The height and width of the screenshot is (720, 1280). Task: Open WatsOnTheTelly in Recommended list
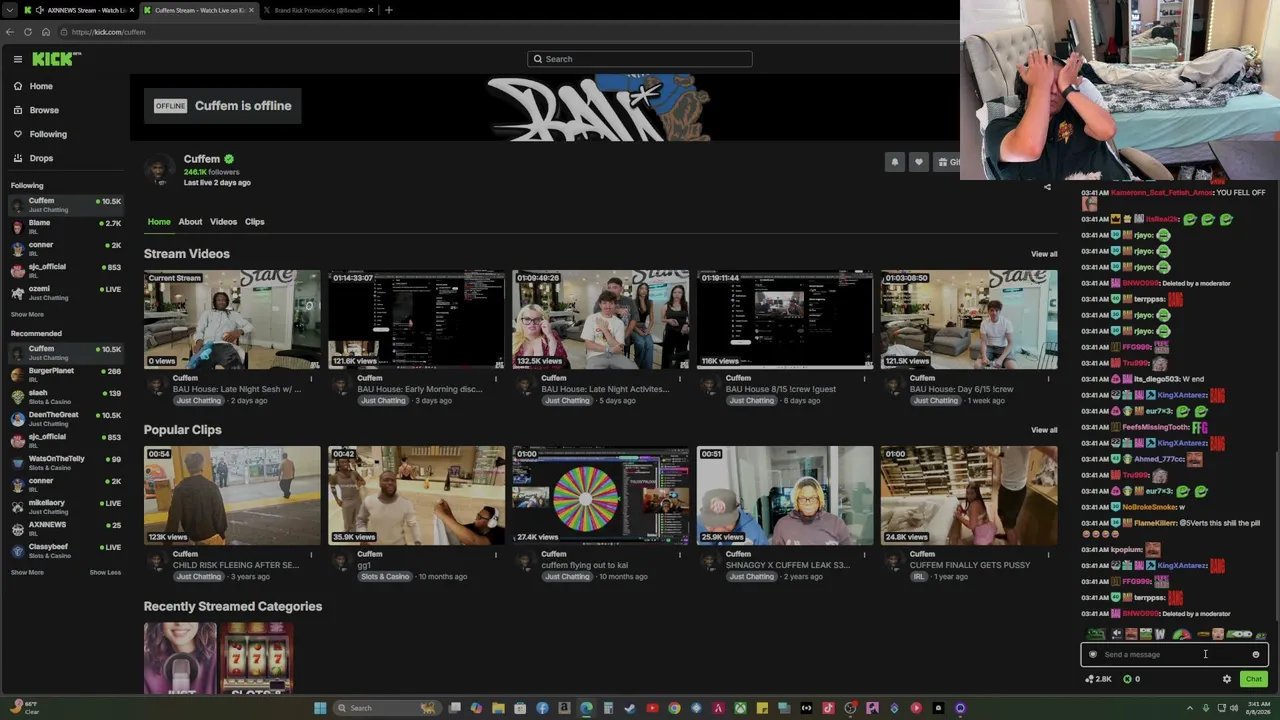tap(66, 462)
